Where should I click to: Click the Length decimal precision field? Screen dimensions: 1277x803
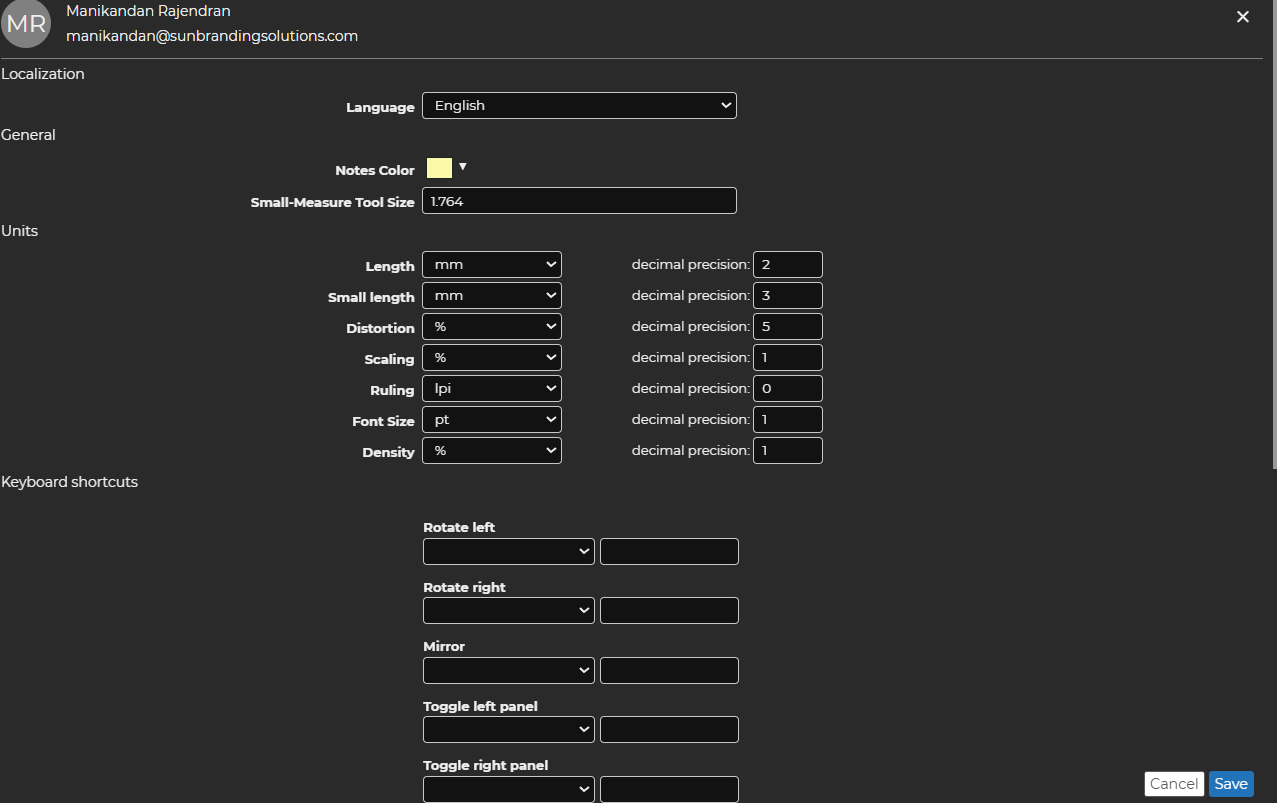[787, 265]
